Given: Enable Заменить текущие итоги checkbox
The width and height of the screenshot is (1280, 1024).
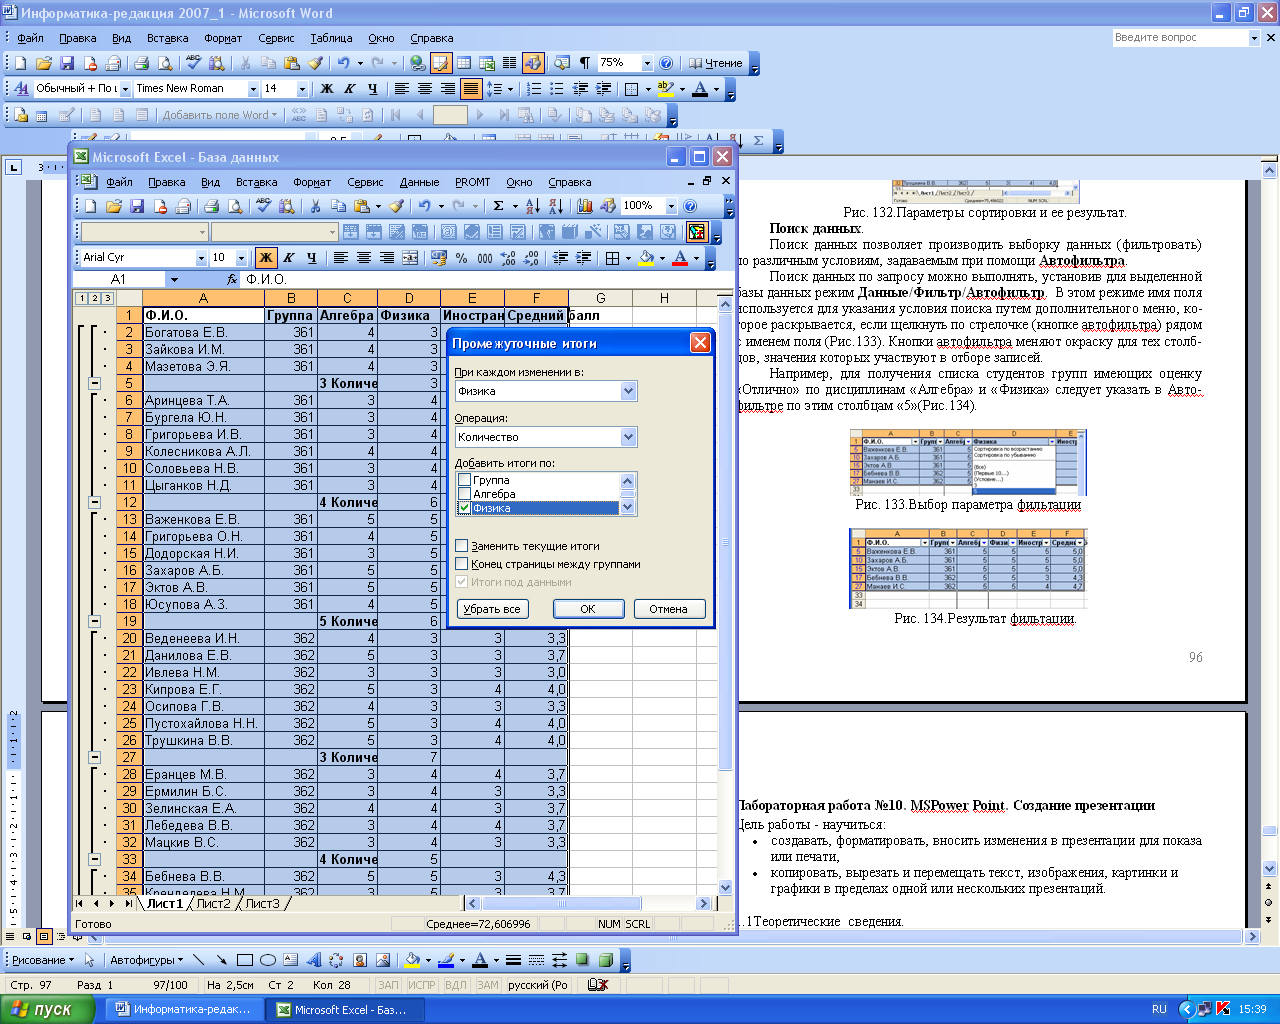Looking at the screenshot, I should (461, 546).
